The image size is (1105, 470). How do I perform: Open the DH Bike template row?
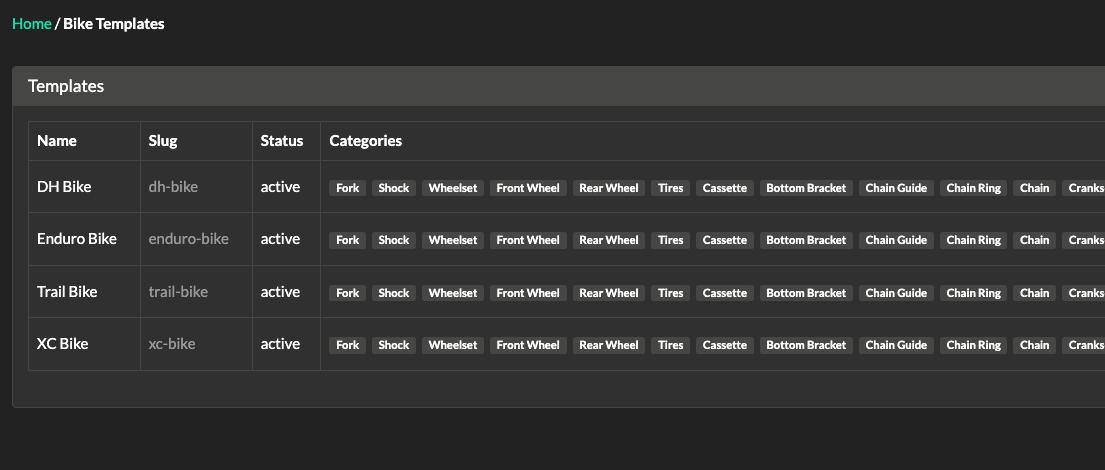[x=64, y=187]
